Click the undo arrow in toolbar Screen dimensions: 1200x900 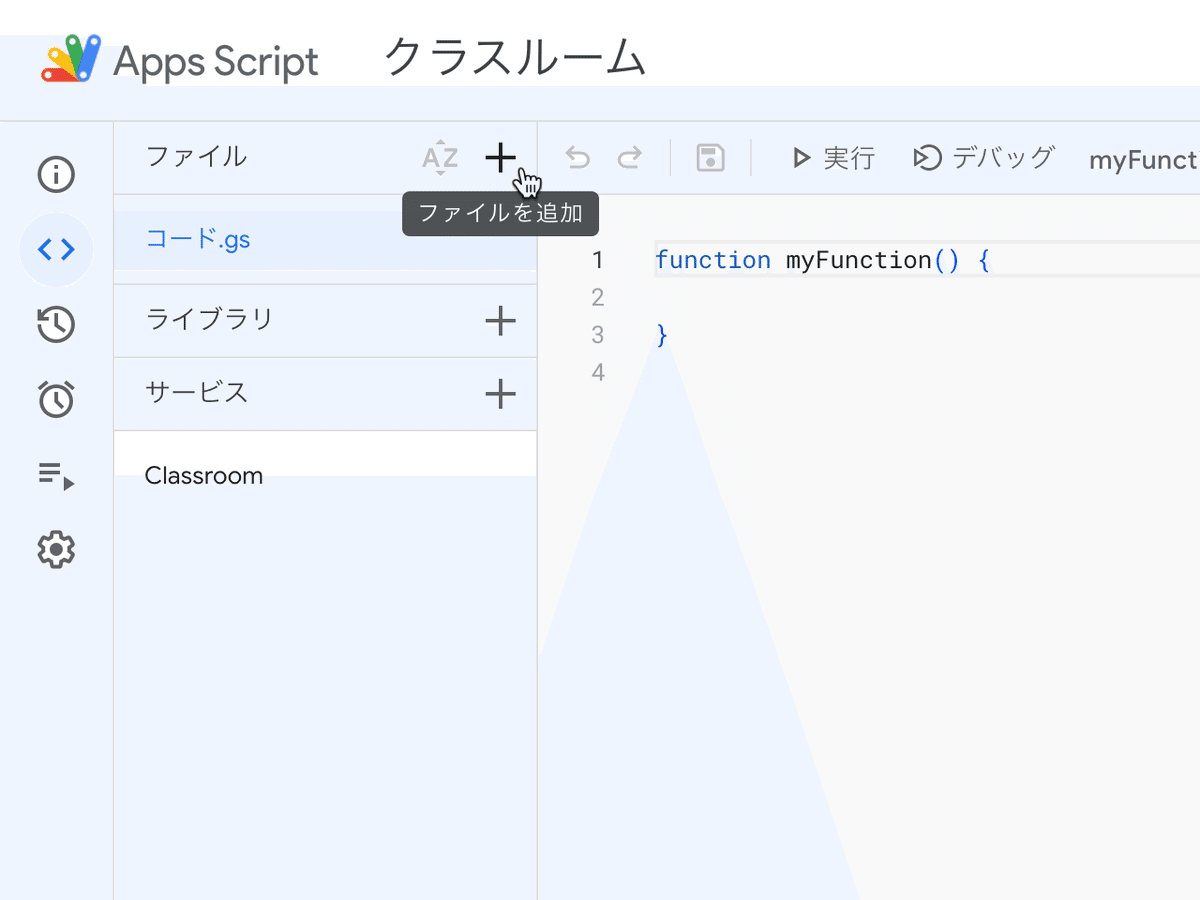click(x=577, y=158)
